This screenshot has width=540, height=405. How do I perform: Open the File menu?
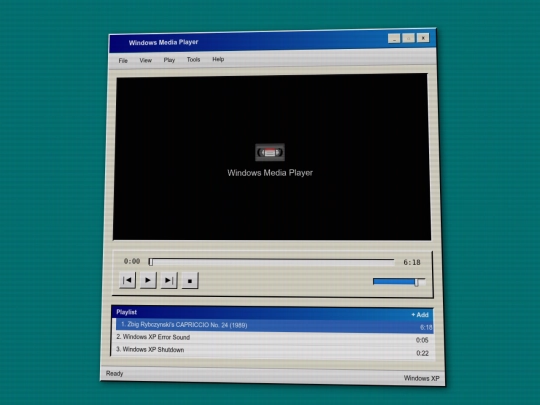click(123, 61)
